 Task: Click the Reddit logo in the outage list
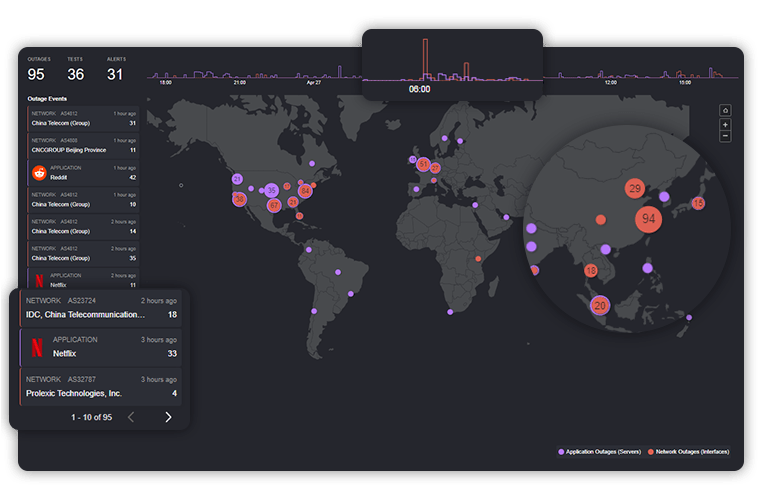40,173
